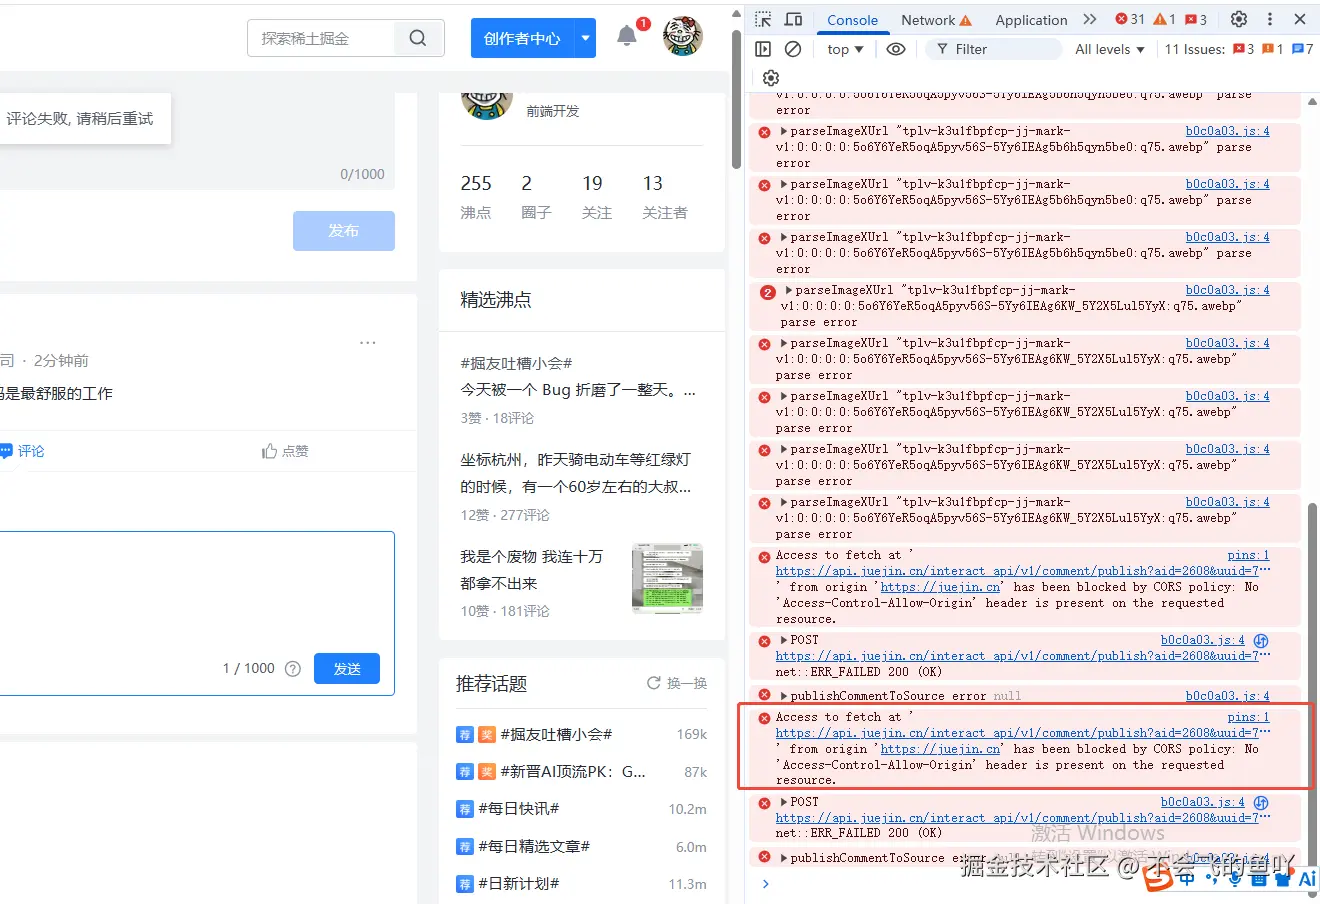
Task: Click the three-dot more icon on the post
Action: click(368, 342)
